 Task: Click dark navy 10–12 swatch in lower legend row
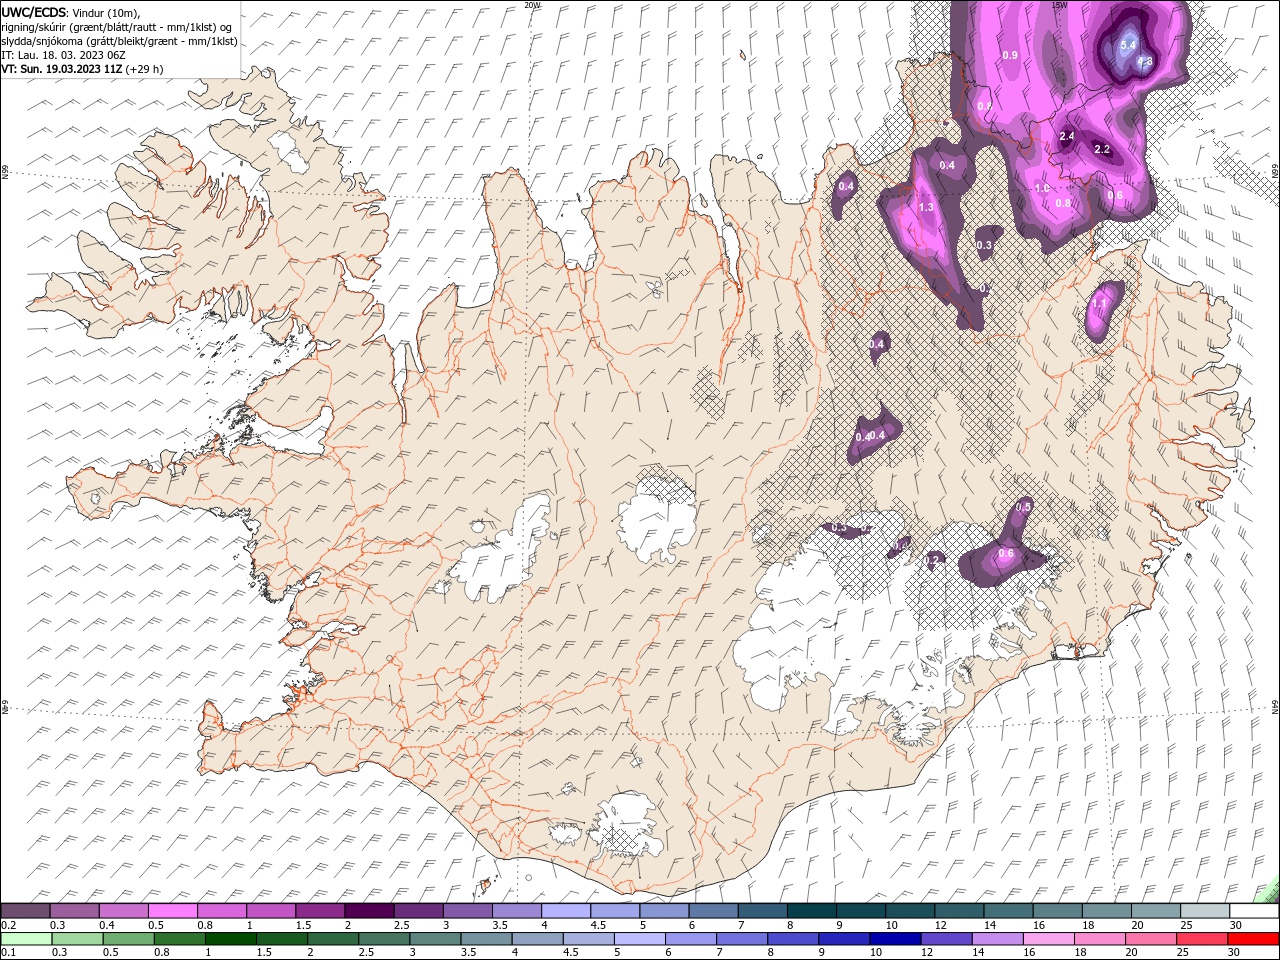click(894, 939)
